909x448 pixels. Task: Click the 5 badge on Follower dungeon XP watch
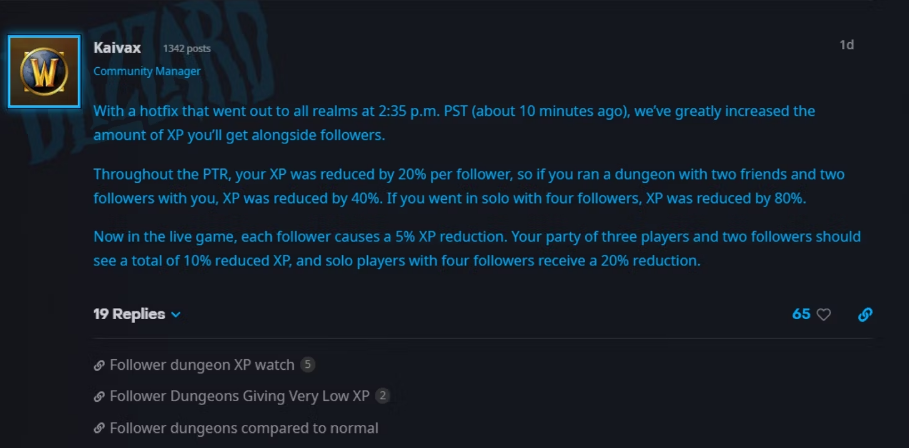pyautogui.click(x=308, y=366)
